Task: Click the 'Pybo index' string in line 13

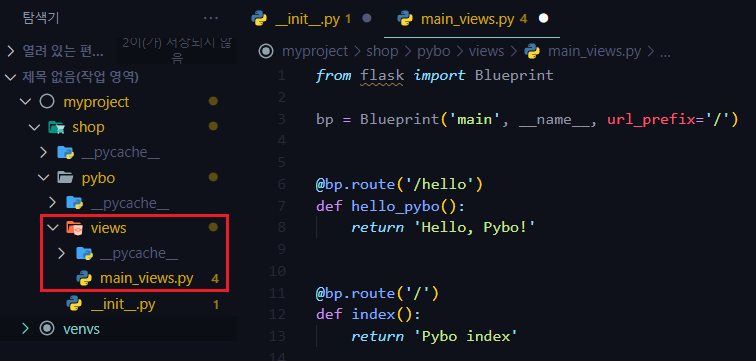Action: 466,336
